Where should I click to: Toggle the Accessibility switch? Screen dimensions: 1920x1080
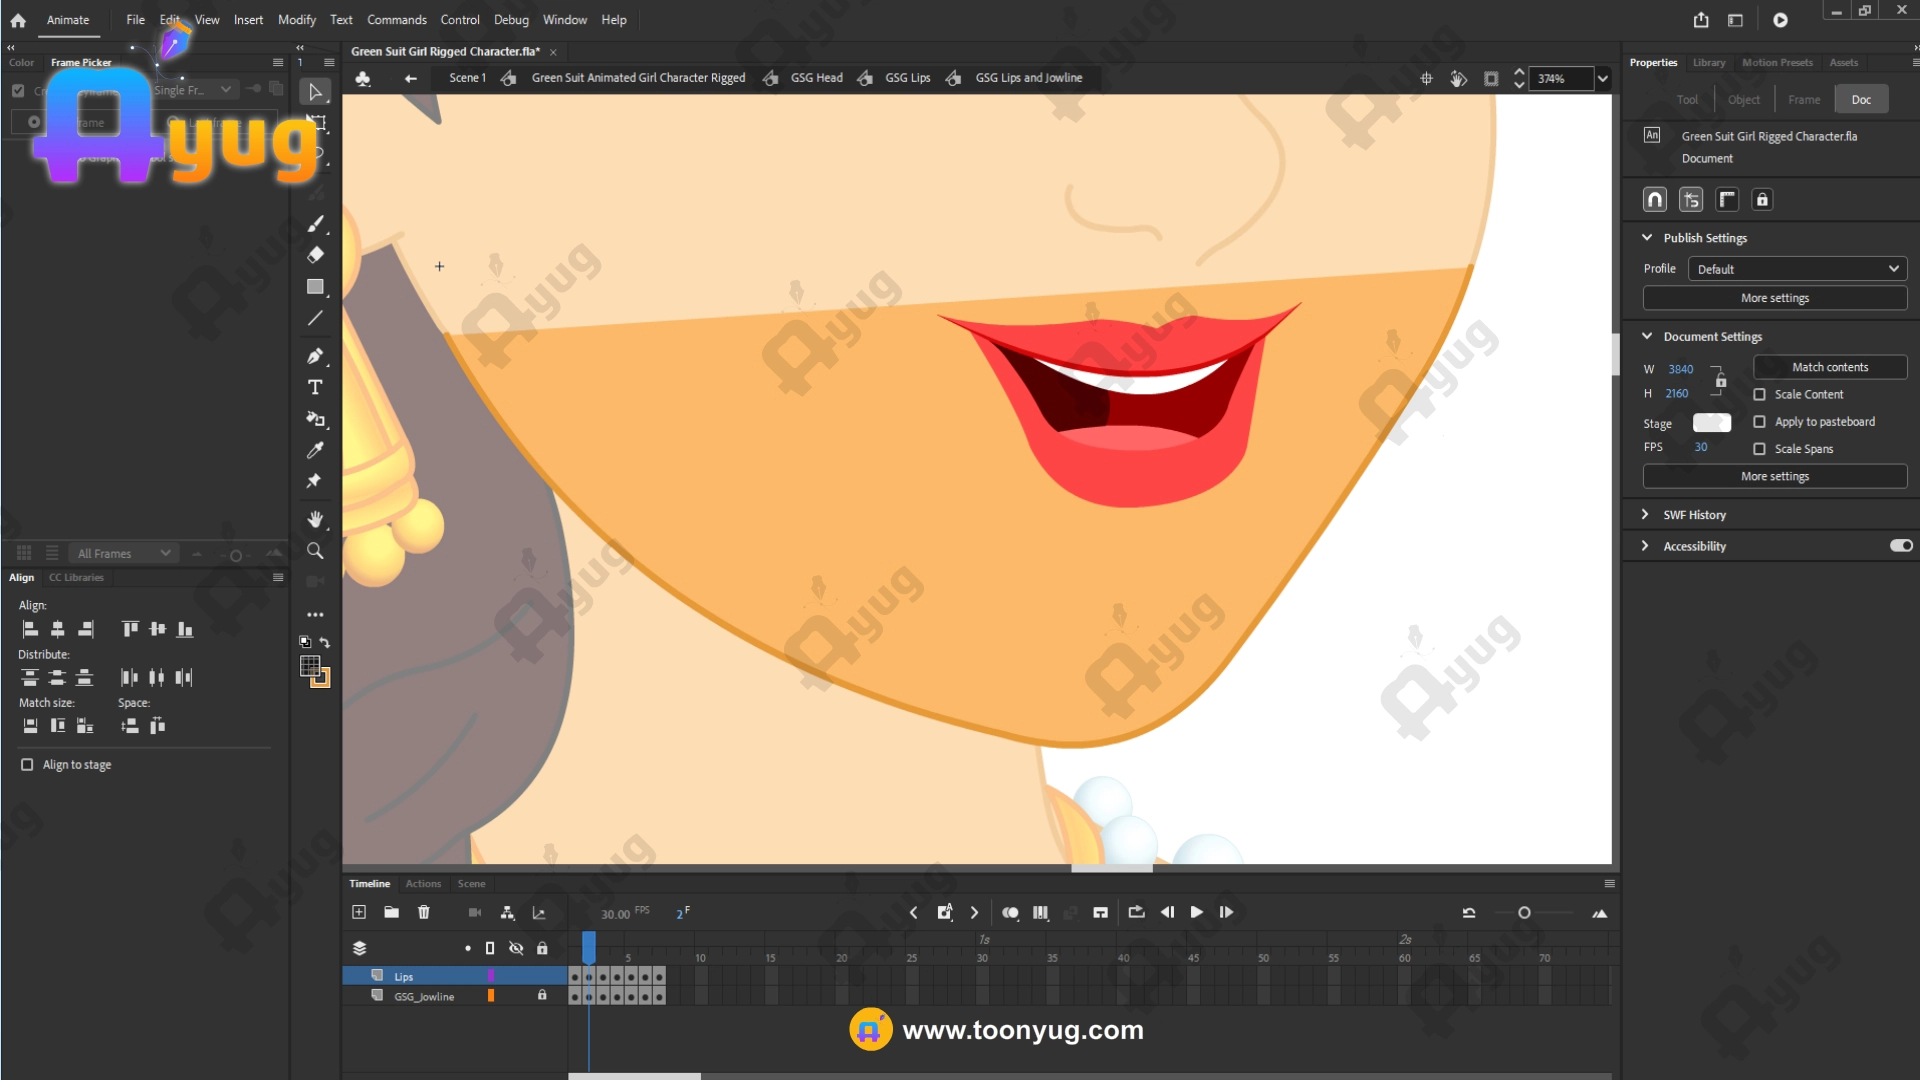click(1900, 546)
